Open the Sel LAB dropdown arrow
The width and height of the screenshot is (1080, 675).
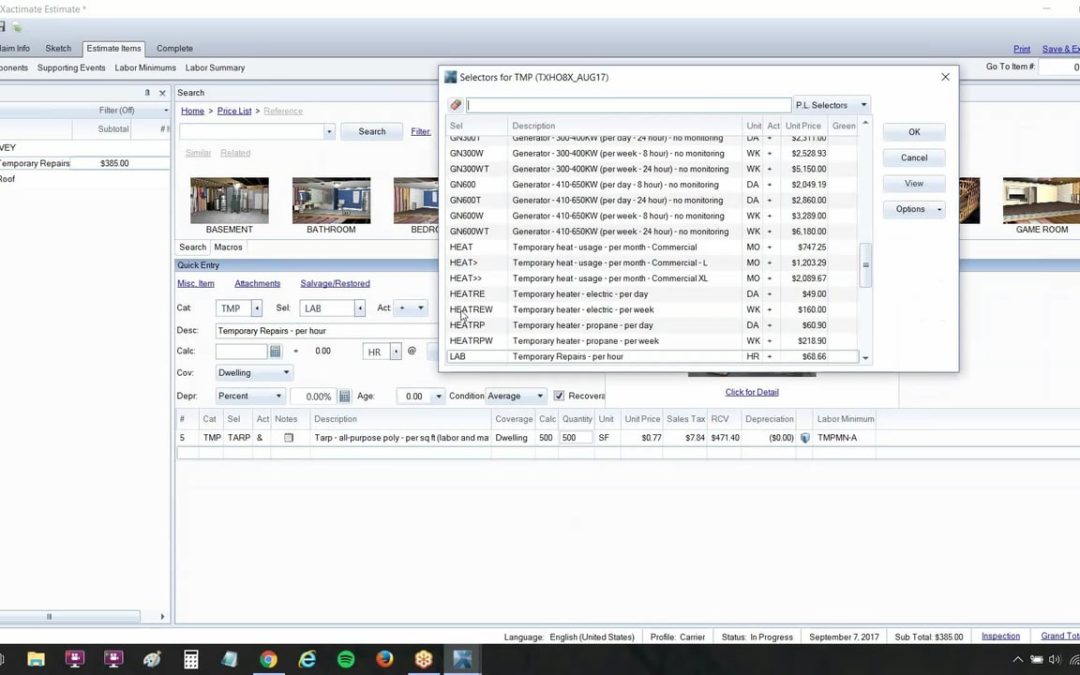point(360,309)
